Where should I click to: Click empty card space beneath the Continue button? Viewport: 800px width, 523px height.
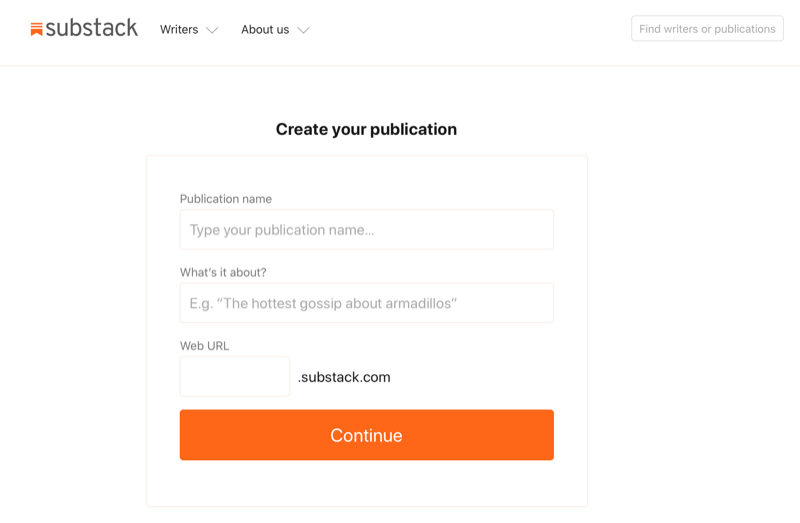click(x=367, y=483)
